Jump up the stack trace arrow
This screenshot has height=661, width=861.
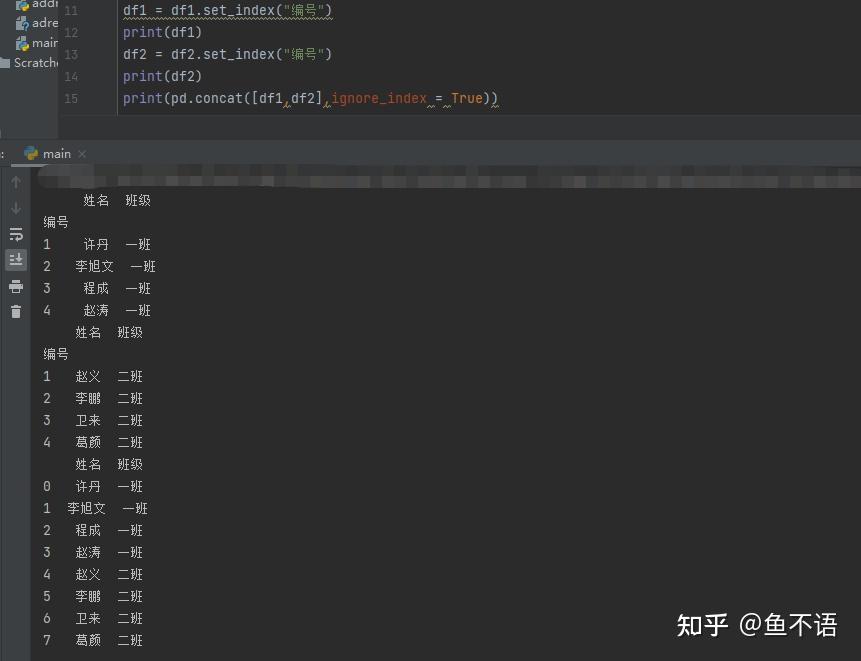[16, 181]
